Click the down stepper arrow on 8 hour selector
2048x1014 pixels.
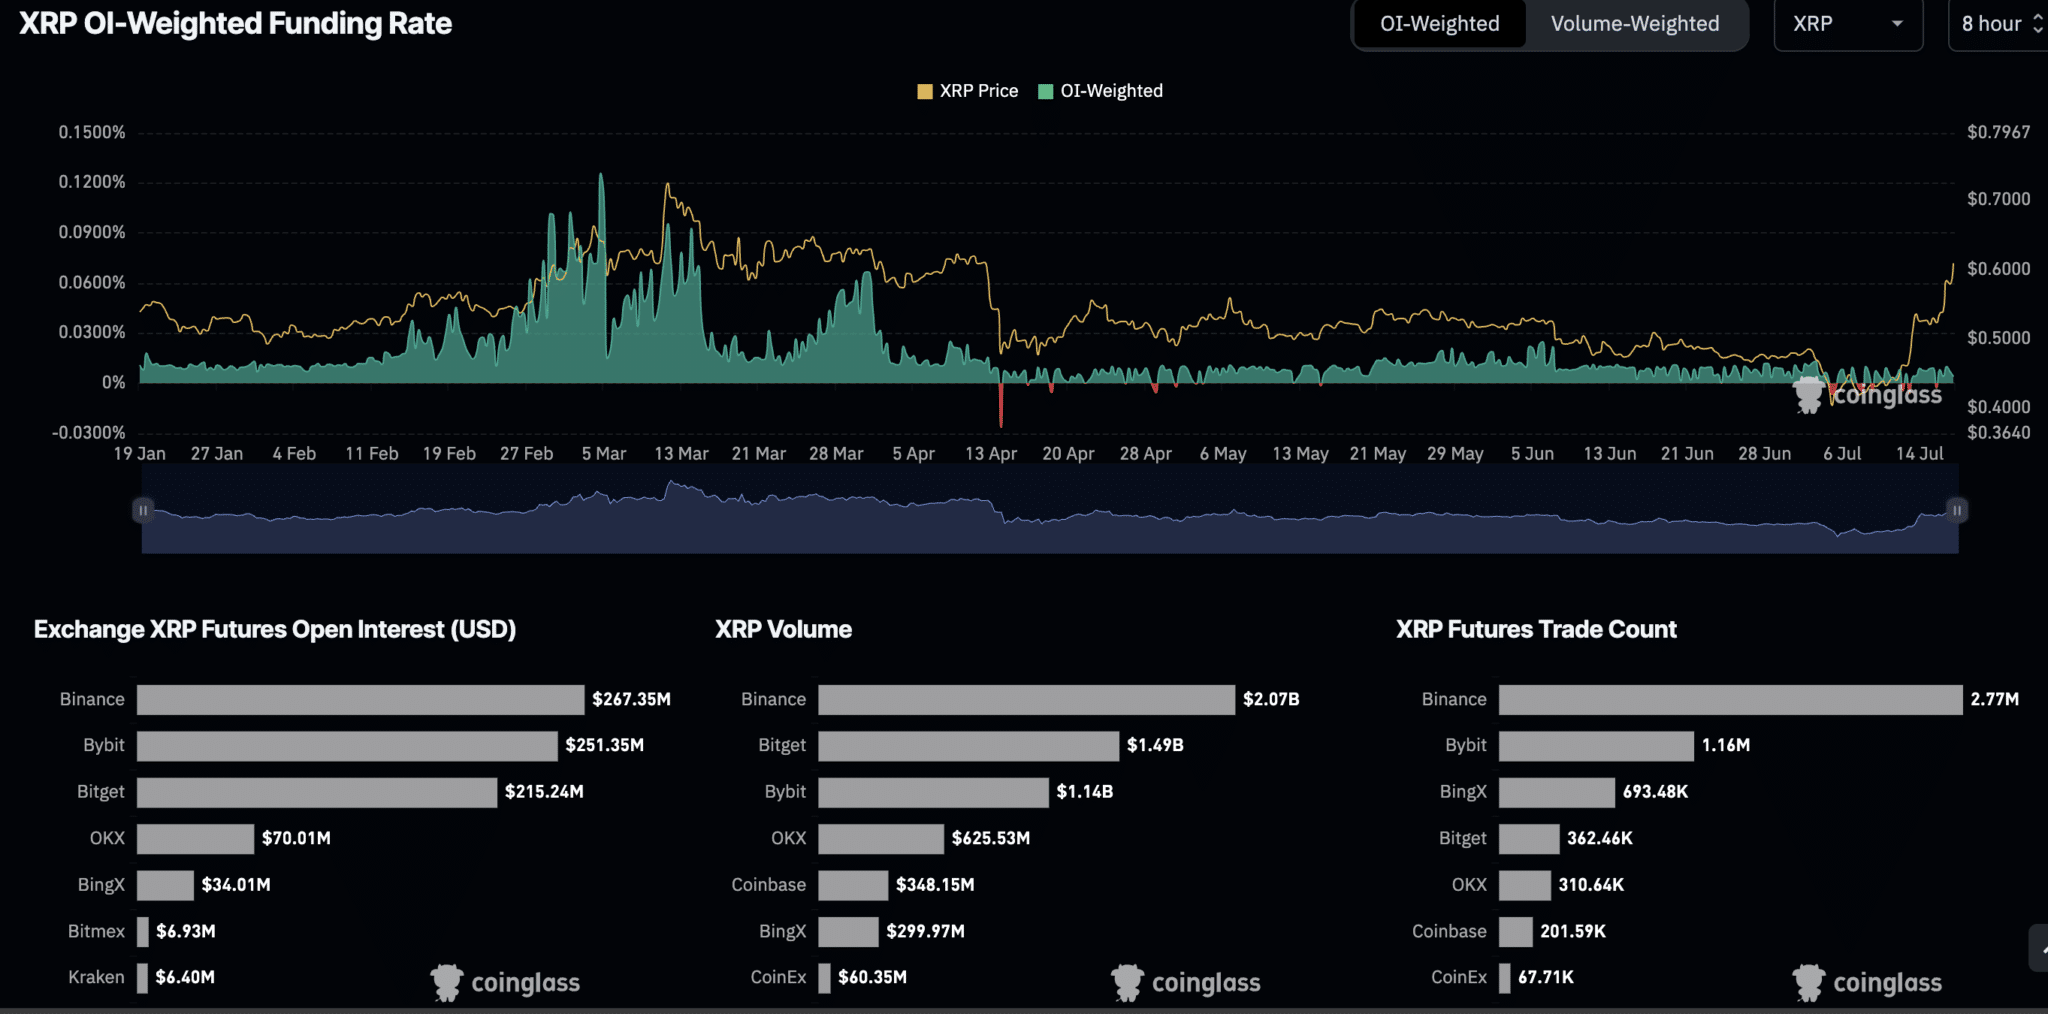[x=2038, y=31]
